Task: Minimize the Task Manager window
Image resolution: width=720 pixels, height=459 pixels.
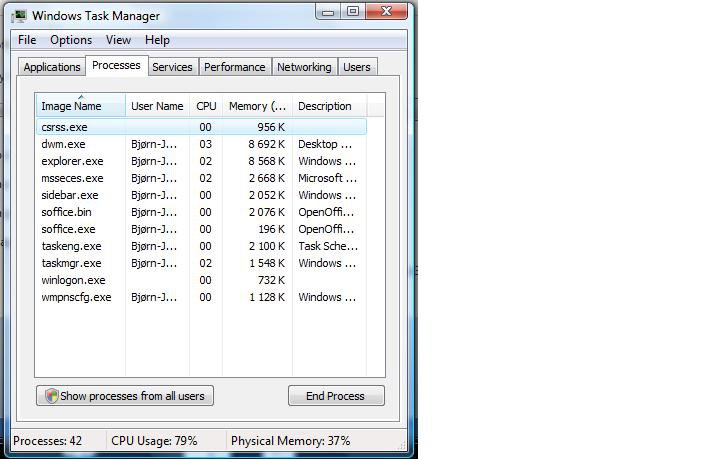Action: [328, 12]
